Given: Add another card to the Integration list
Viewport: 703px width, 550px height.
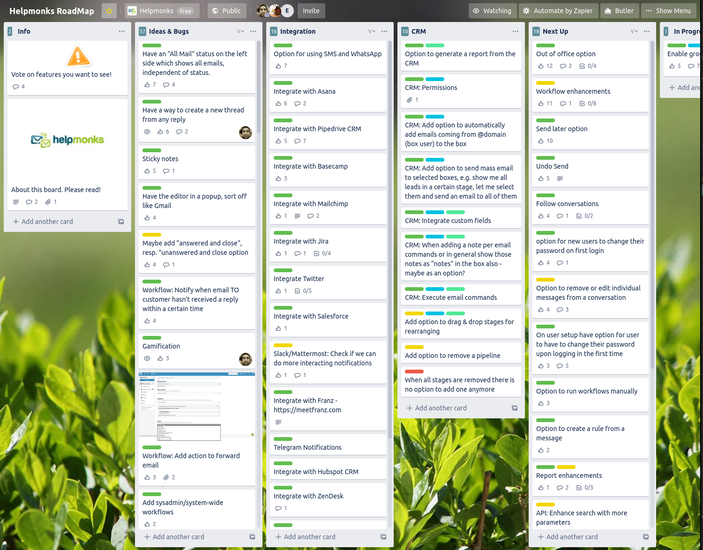Looking at the screenshot, I should tap(305, 537).
